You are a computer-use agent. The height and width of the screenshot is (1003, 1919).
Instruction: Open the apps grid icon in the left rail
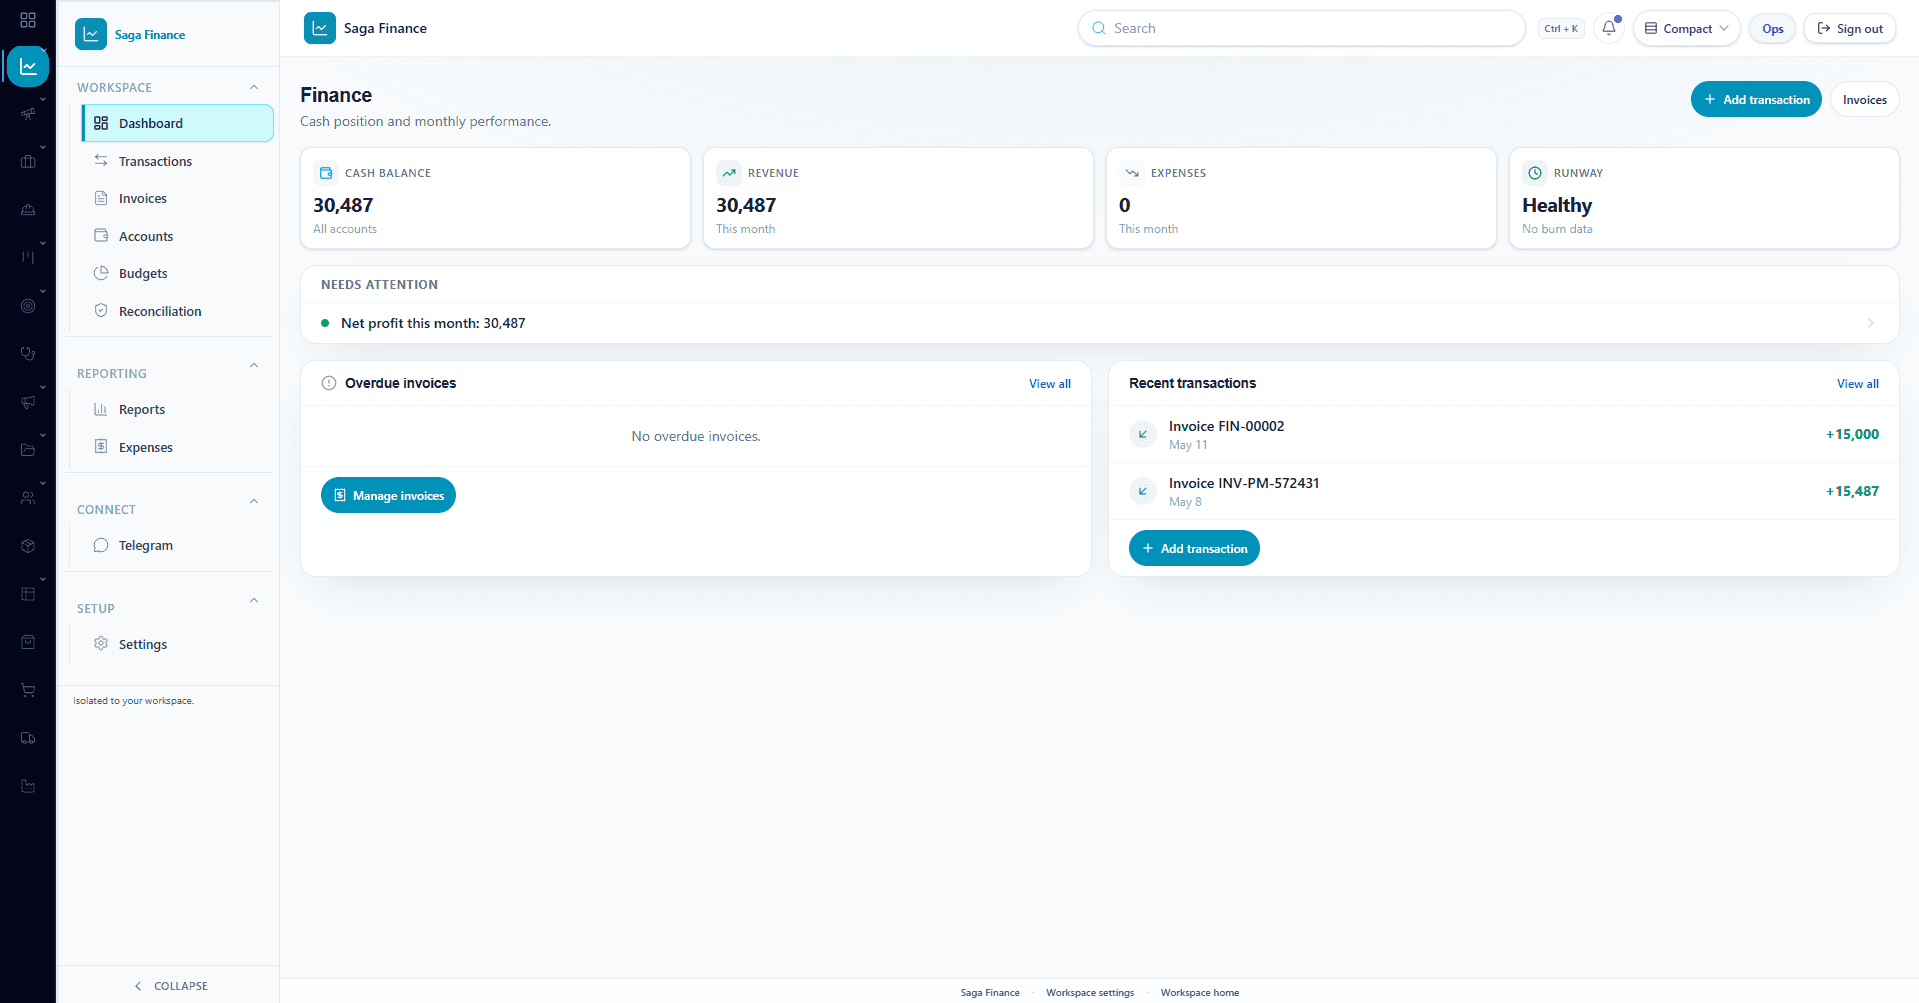[28, 20]
